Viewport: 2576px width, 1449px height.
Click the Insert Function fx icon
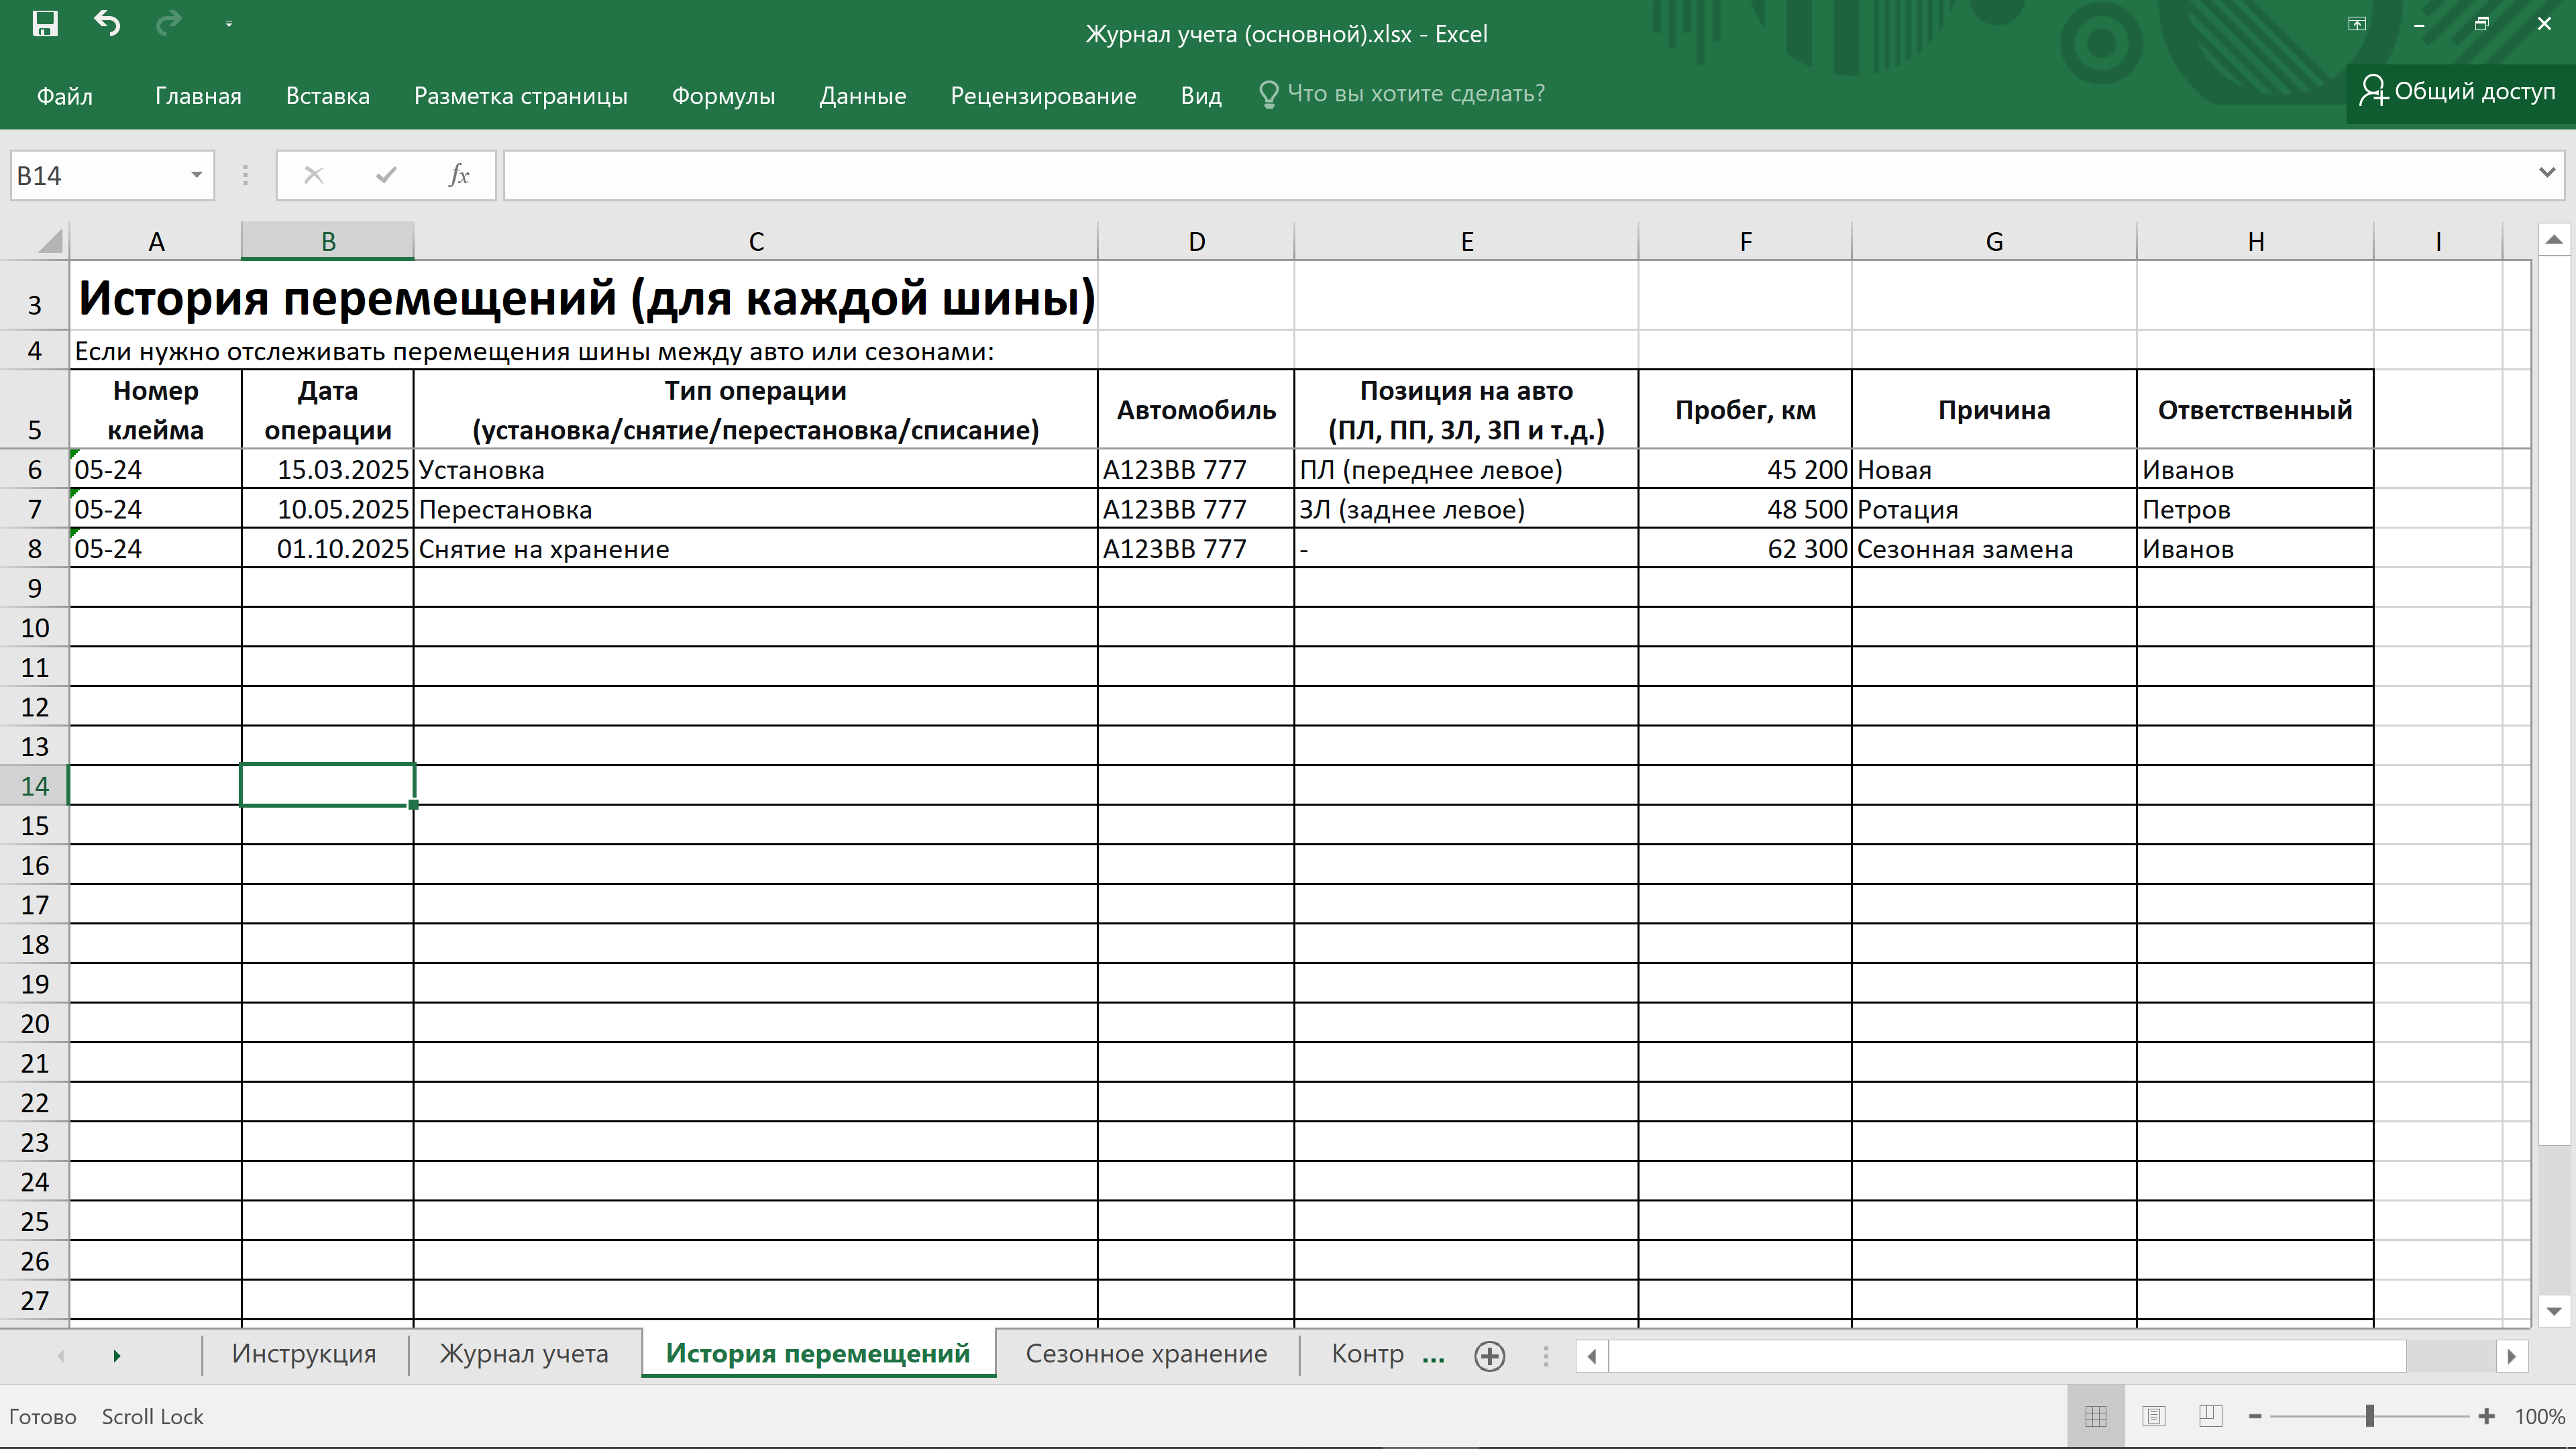click(458, 176)
